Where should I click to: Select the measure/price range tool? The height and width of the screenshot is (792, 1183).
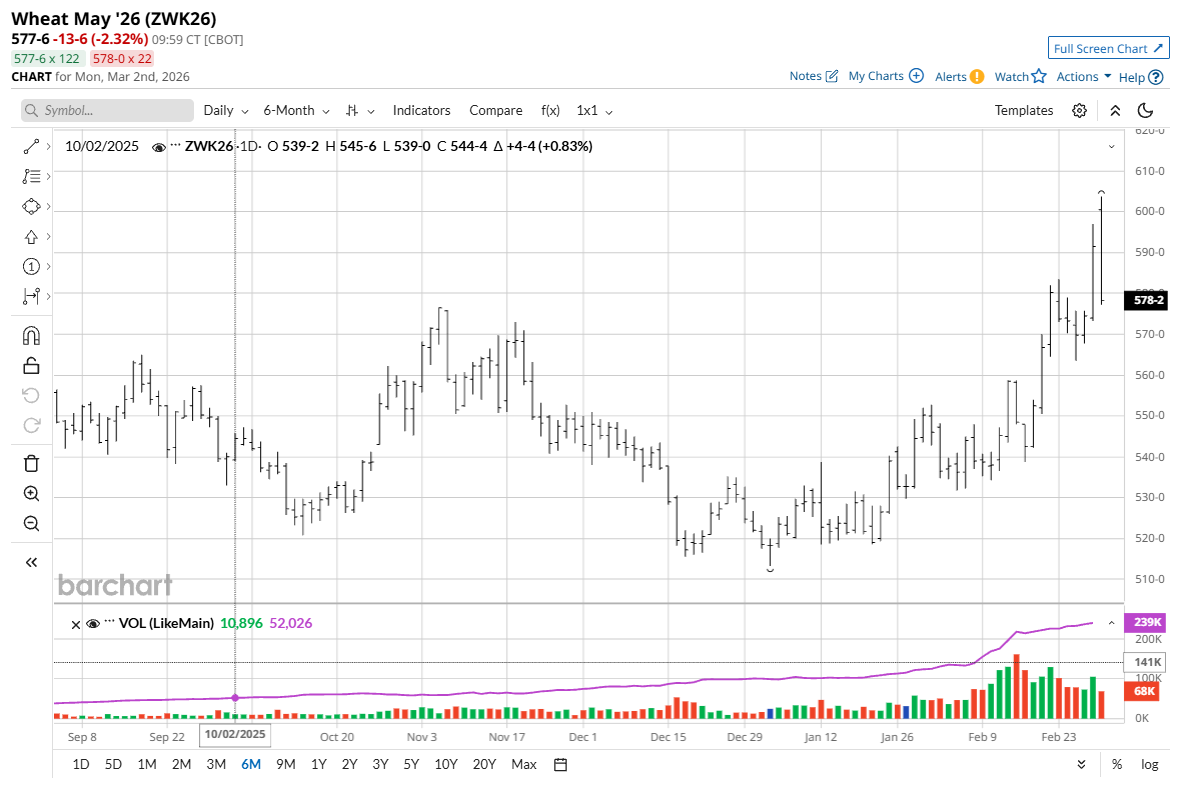pyautogui.click(x=31, y=296)
